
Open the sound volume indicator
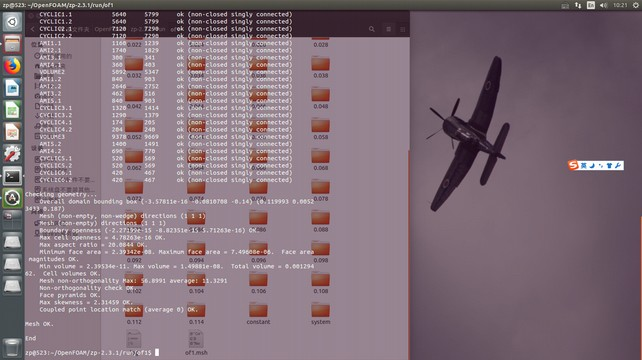tap(604, 5)
